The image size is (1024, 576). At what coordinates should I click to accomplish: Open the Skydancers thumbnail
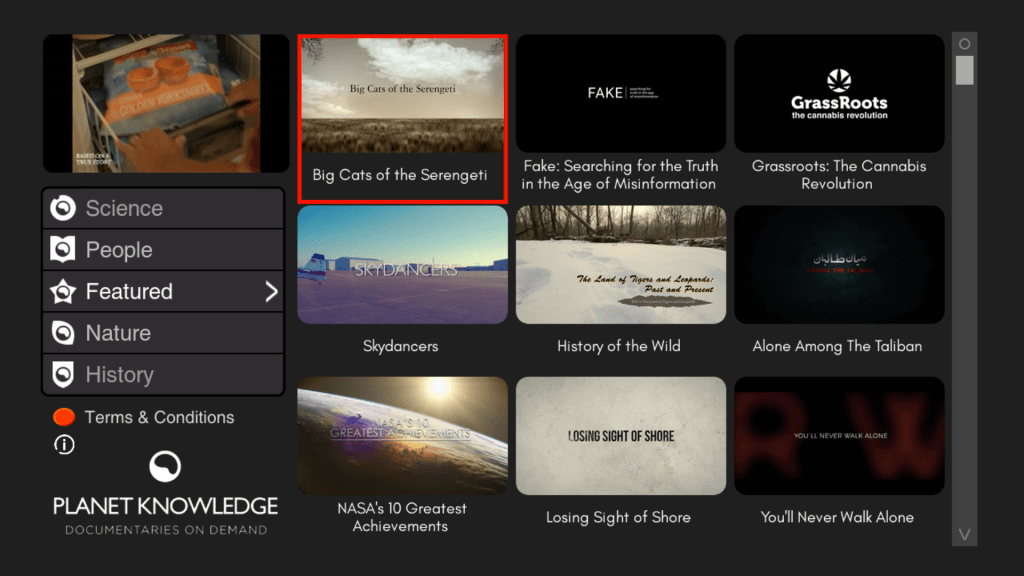(402, 265)
